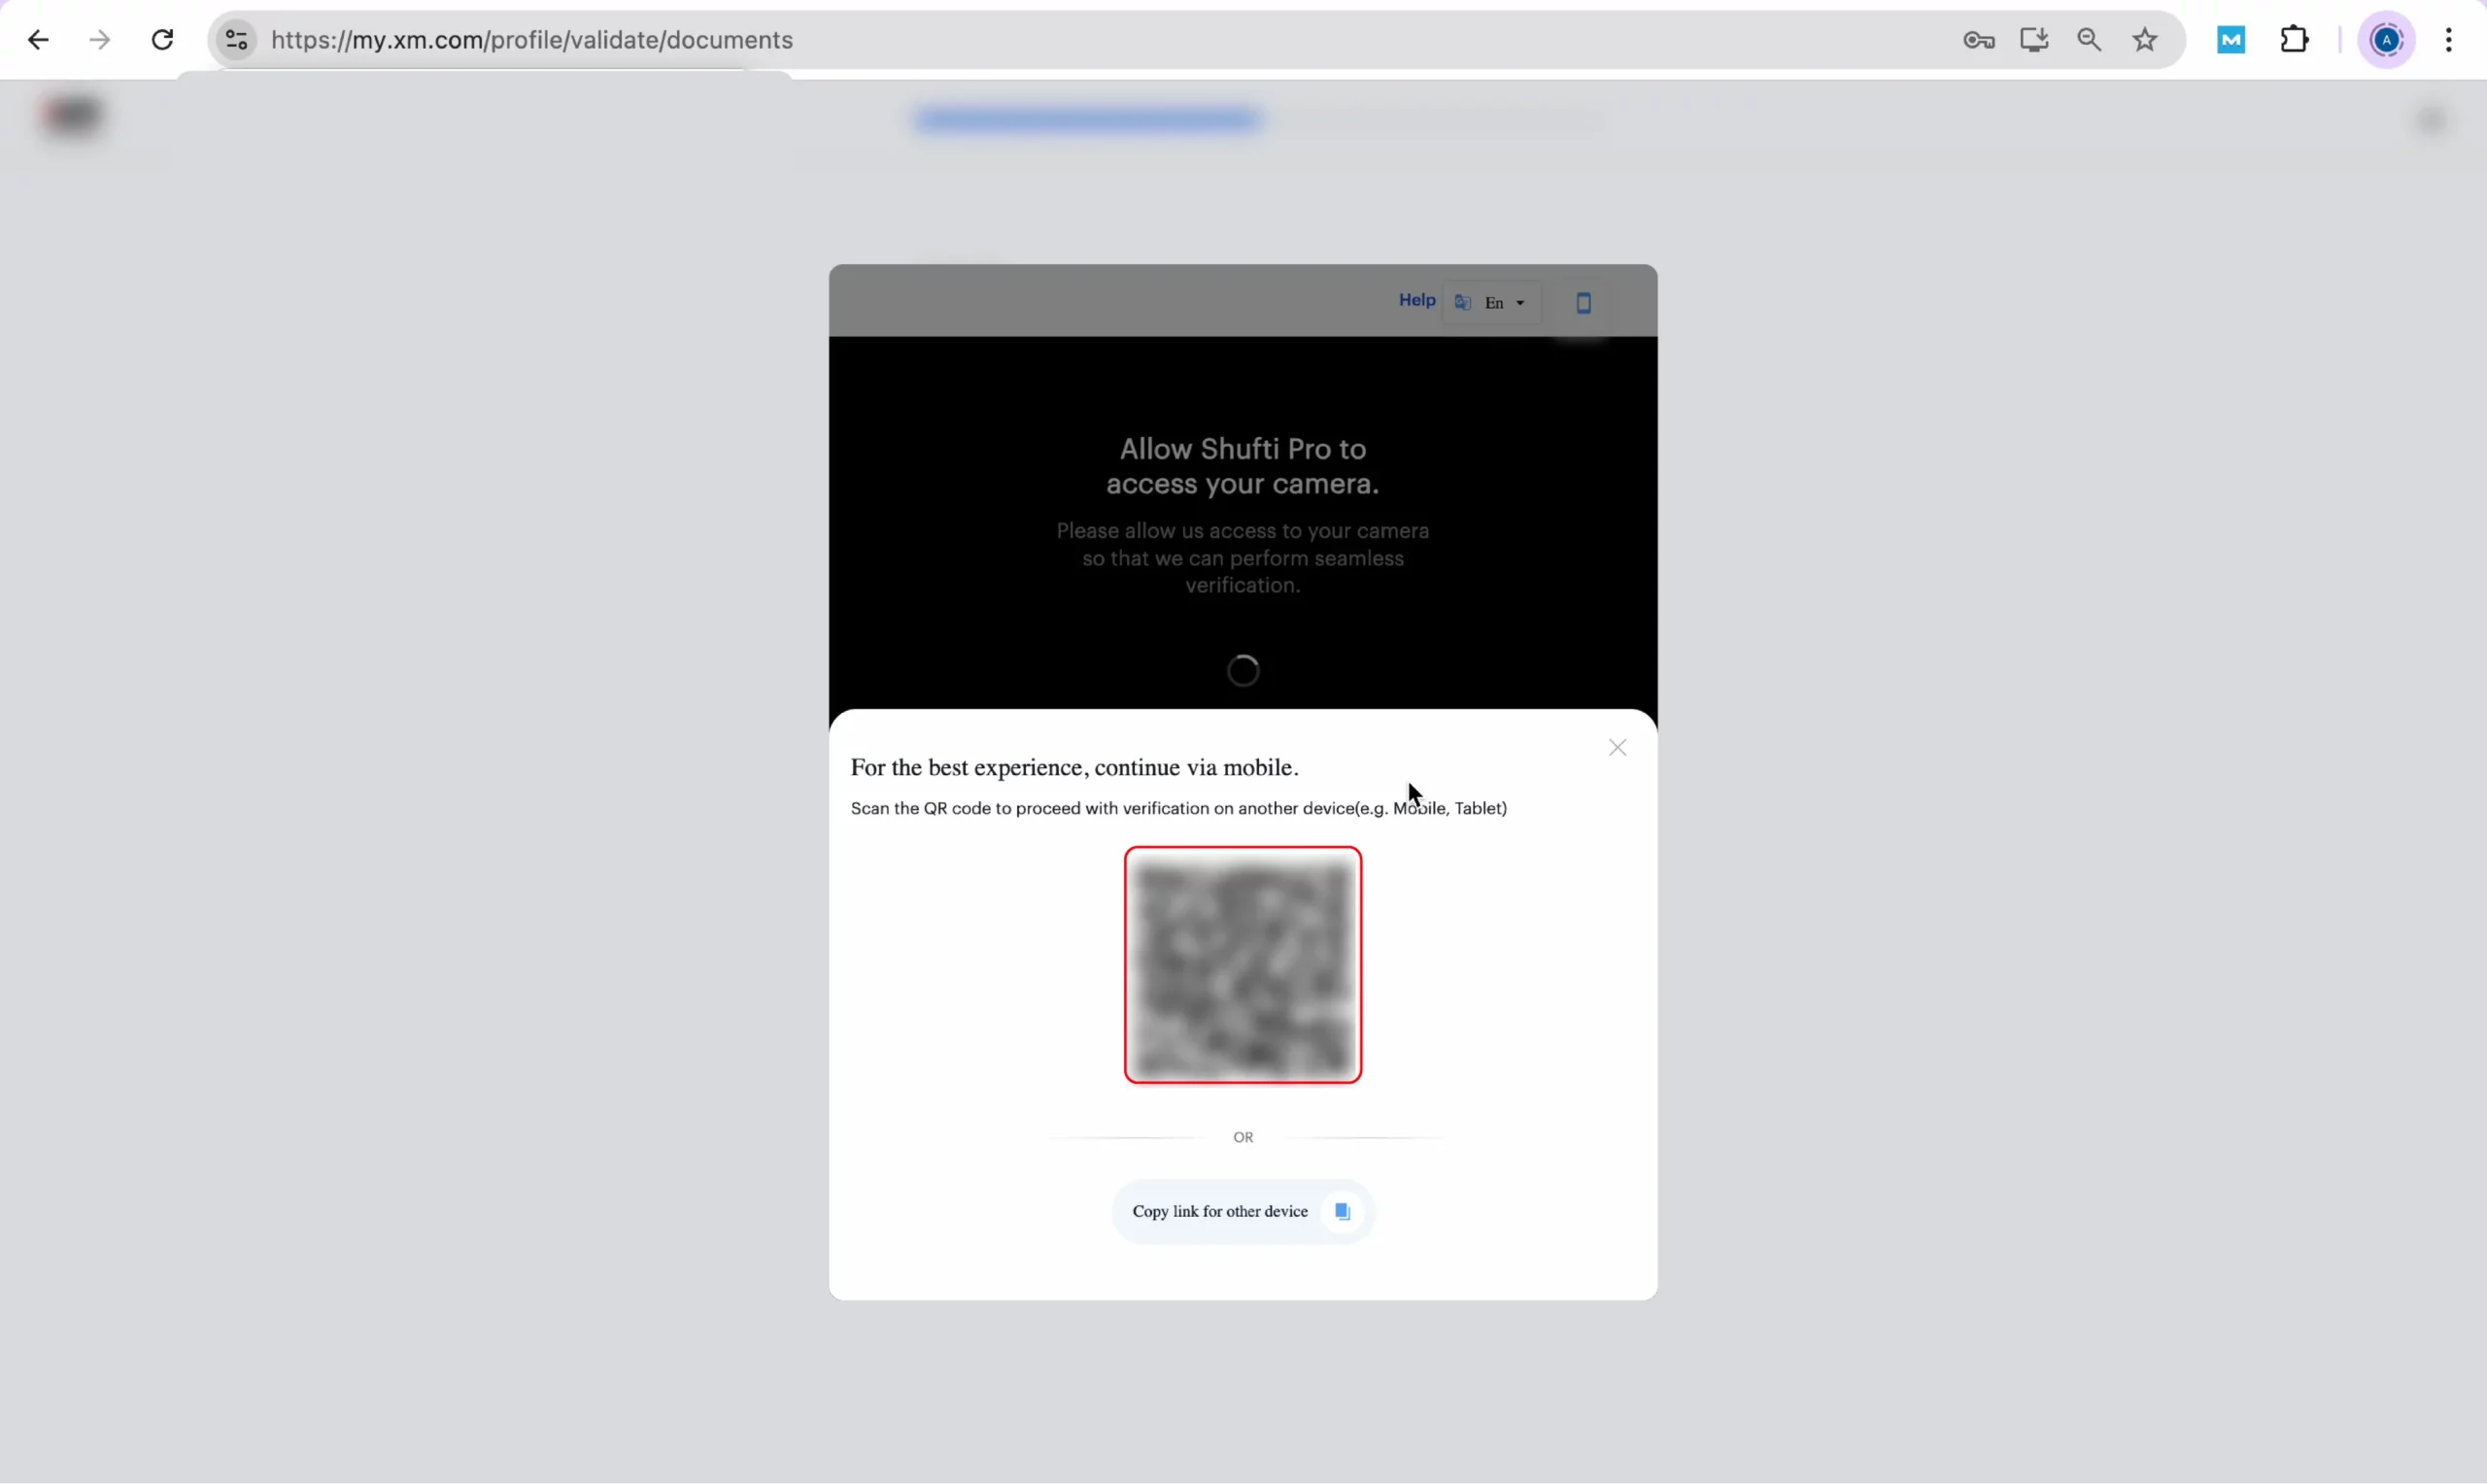Click the copy icon inside Copy link button
The width and height of the screenshot is (2487, 1484).
1341,1211
